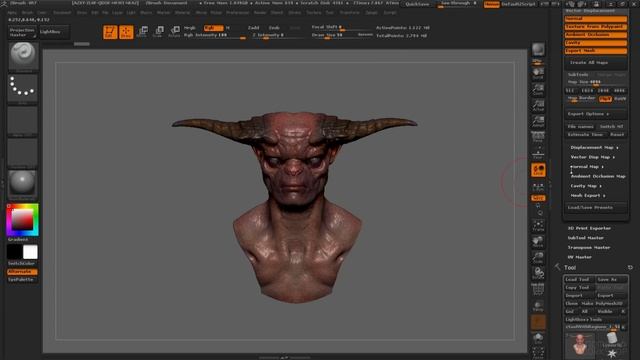Click the Scale view icon in right shelf
Viewport: 640px width, 360px height.
click(538, 258)
